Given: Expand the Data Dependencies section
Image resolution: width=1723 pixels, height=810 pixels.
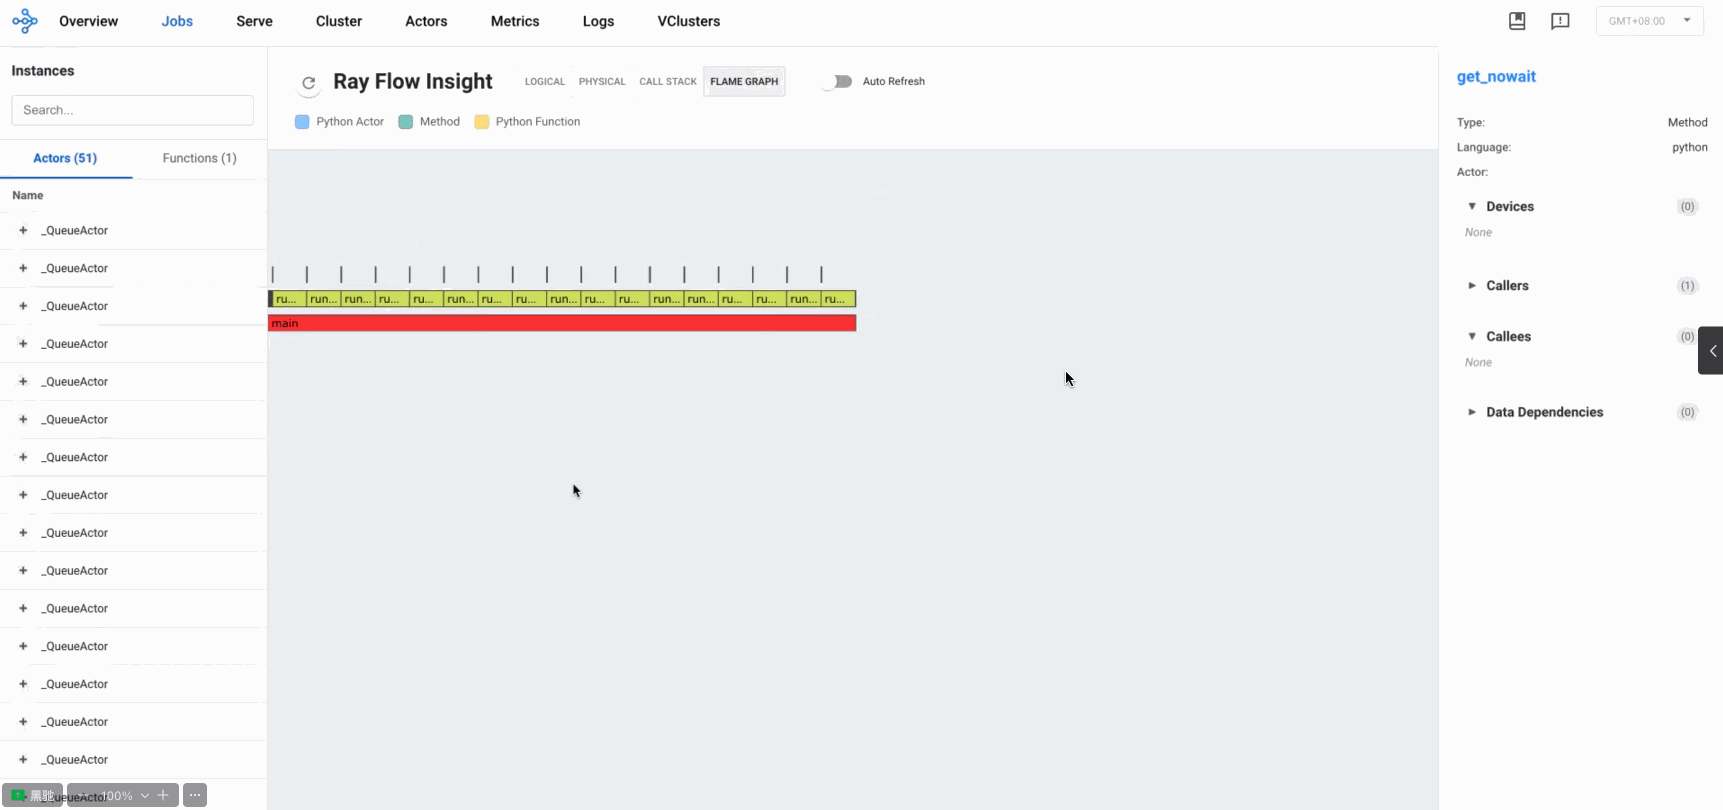Looking at the screenshot, I should pos(1472,412).
